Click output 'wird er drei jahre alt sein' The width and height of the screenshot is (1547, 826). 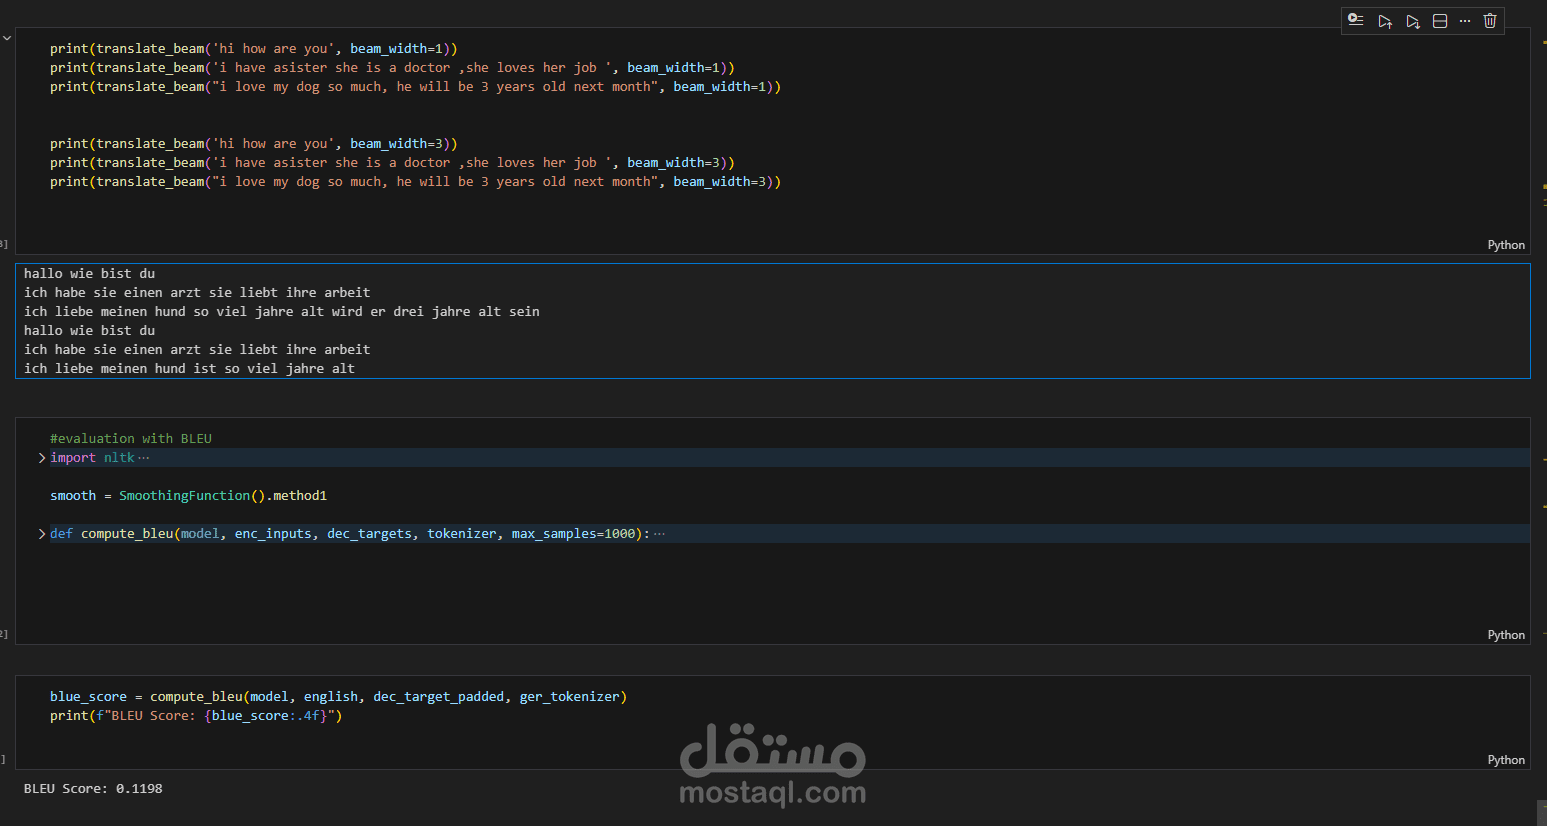(x=435, y=312)
